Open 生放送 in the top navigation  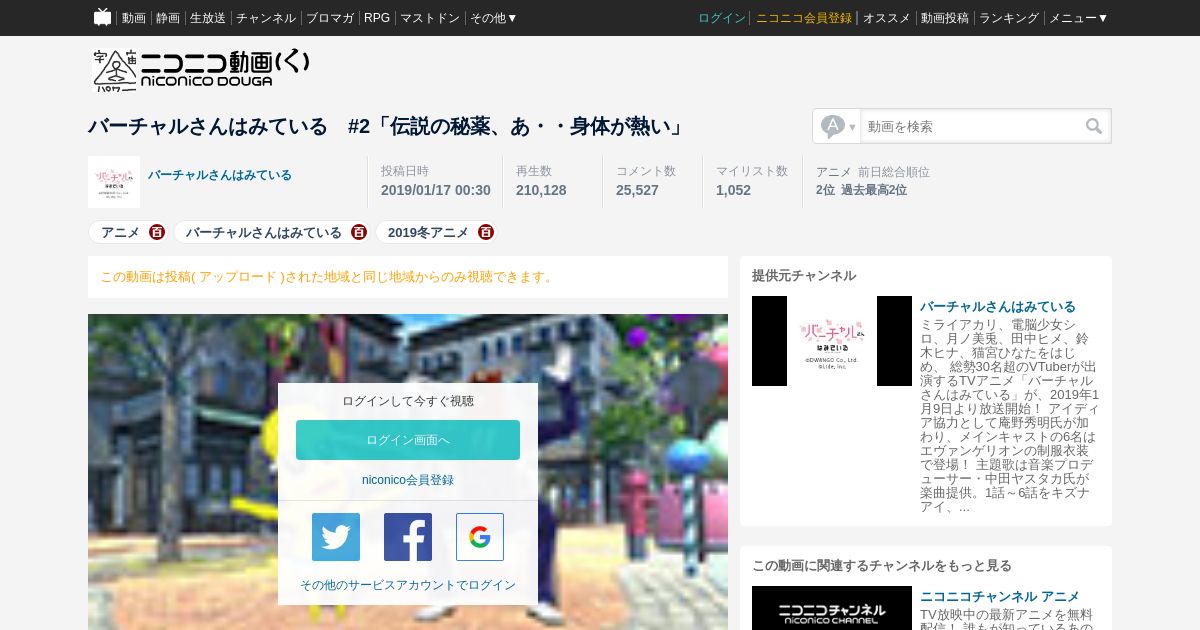pos(208,18)
